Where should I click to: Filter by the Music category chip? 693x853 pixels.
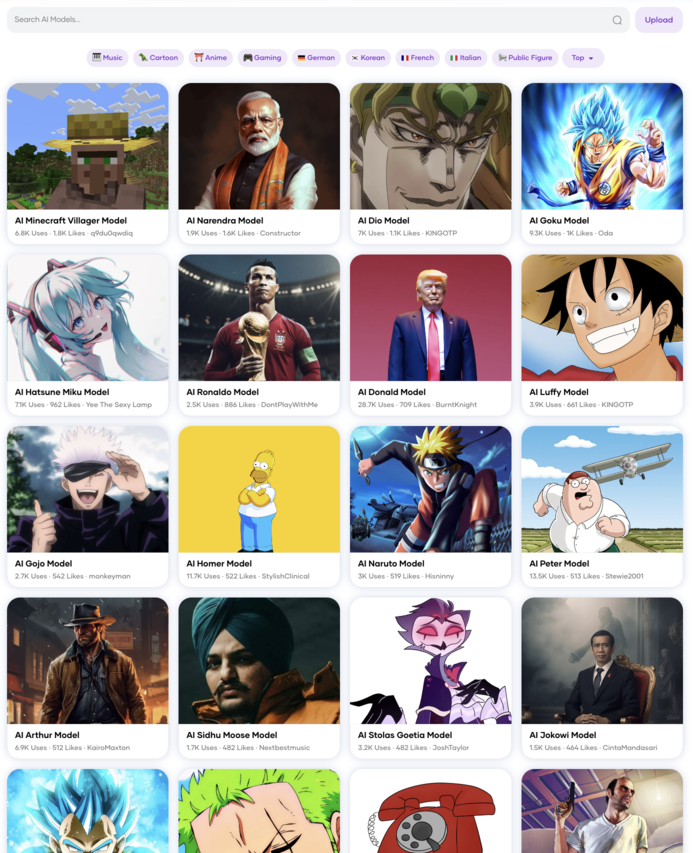pyautogui.click(x=107, y=58)
